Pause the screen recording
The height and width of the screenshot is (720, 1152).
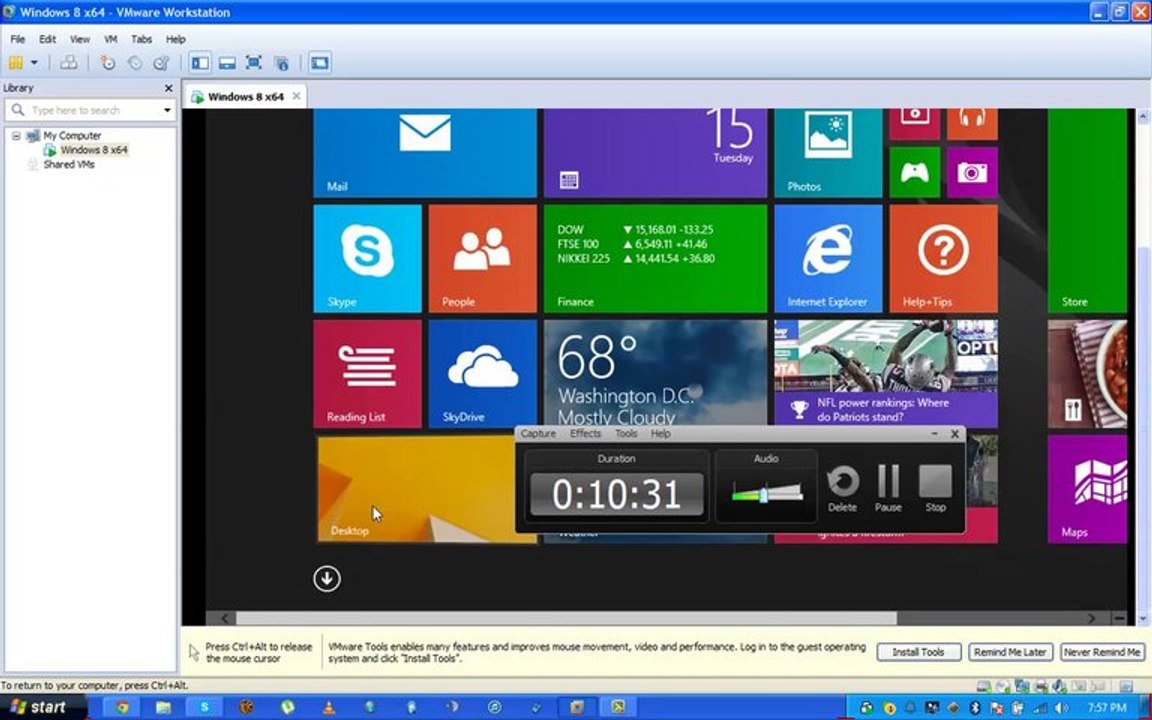[888, 489]
